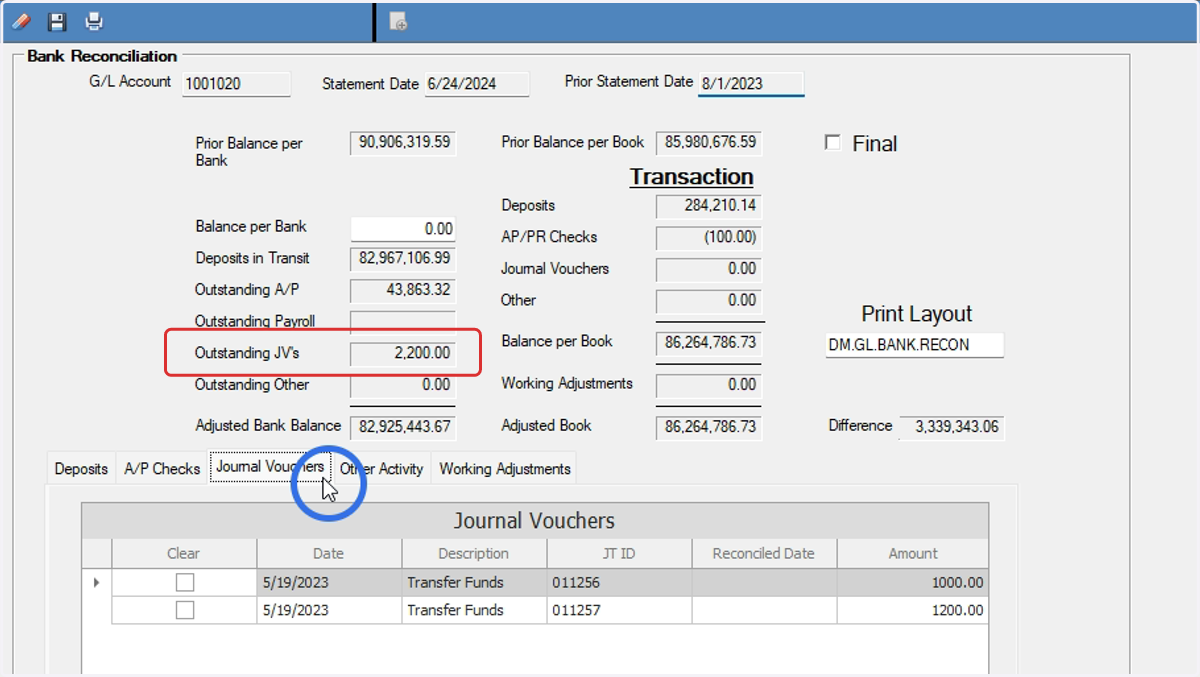Open the Other Activity tab
This screenshot has width=1200, height=677.
point(382,468)
